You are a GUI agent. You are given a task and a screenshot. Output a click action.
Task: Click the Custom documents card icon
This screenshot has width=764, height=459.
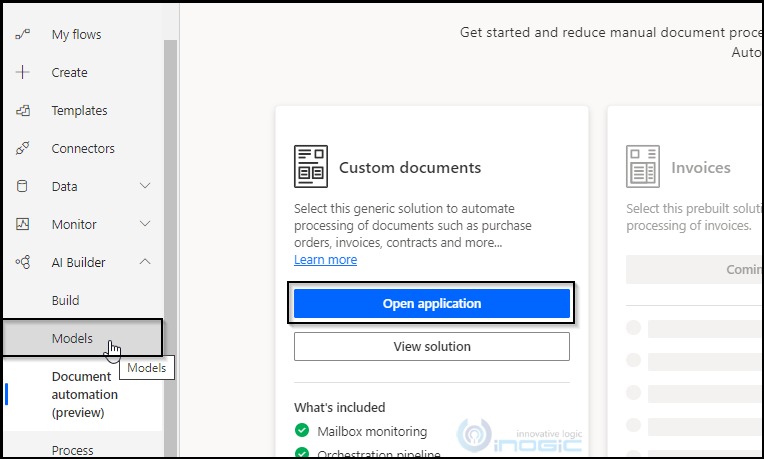(310, 166)
